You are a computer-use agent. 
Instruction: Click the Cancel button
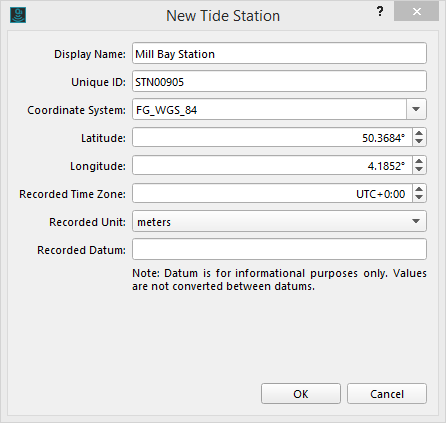tap(387, 394)
